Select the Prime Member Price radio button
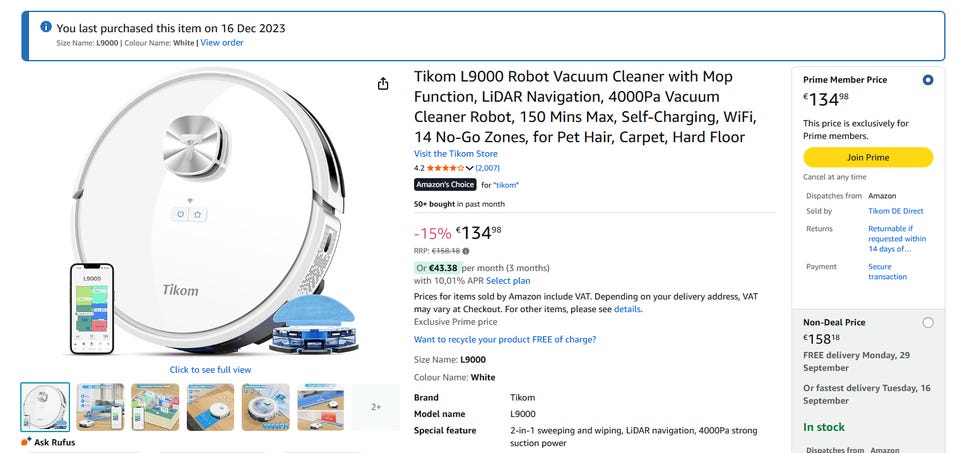 tap(928, 80)
